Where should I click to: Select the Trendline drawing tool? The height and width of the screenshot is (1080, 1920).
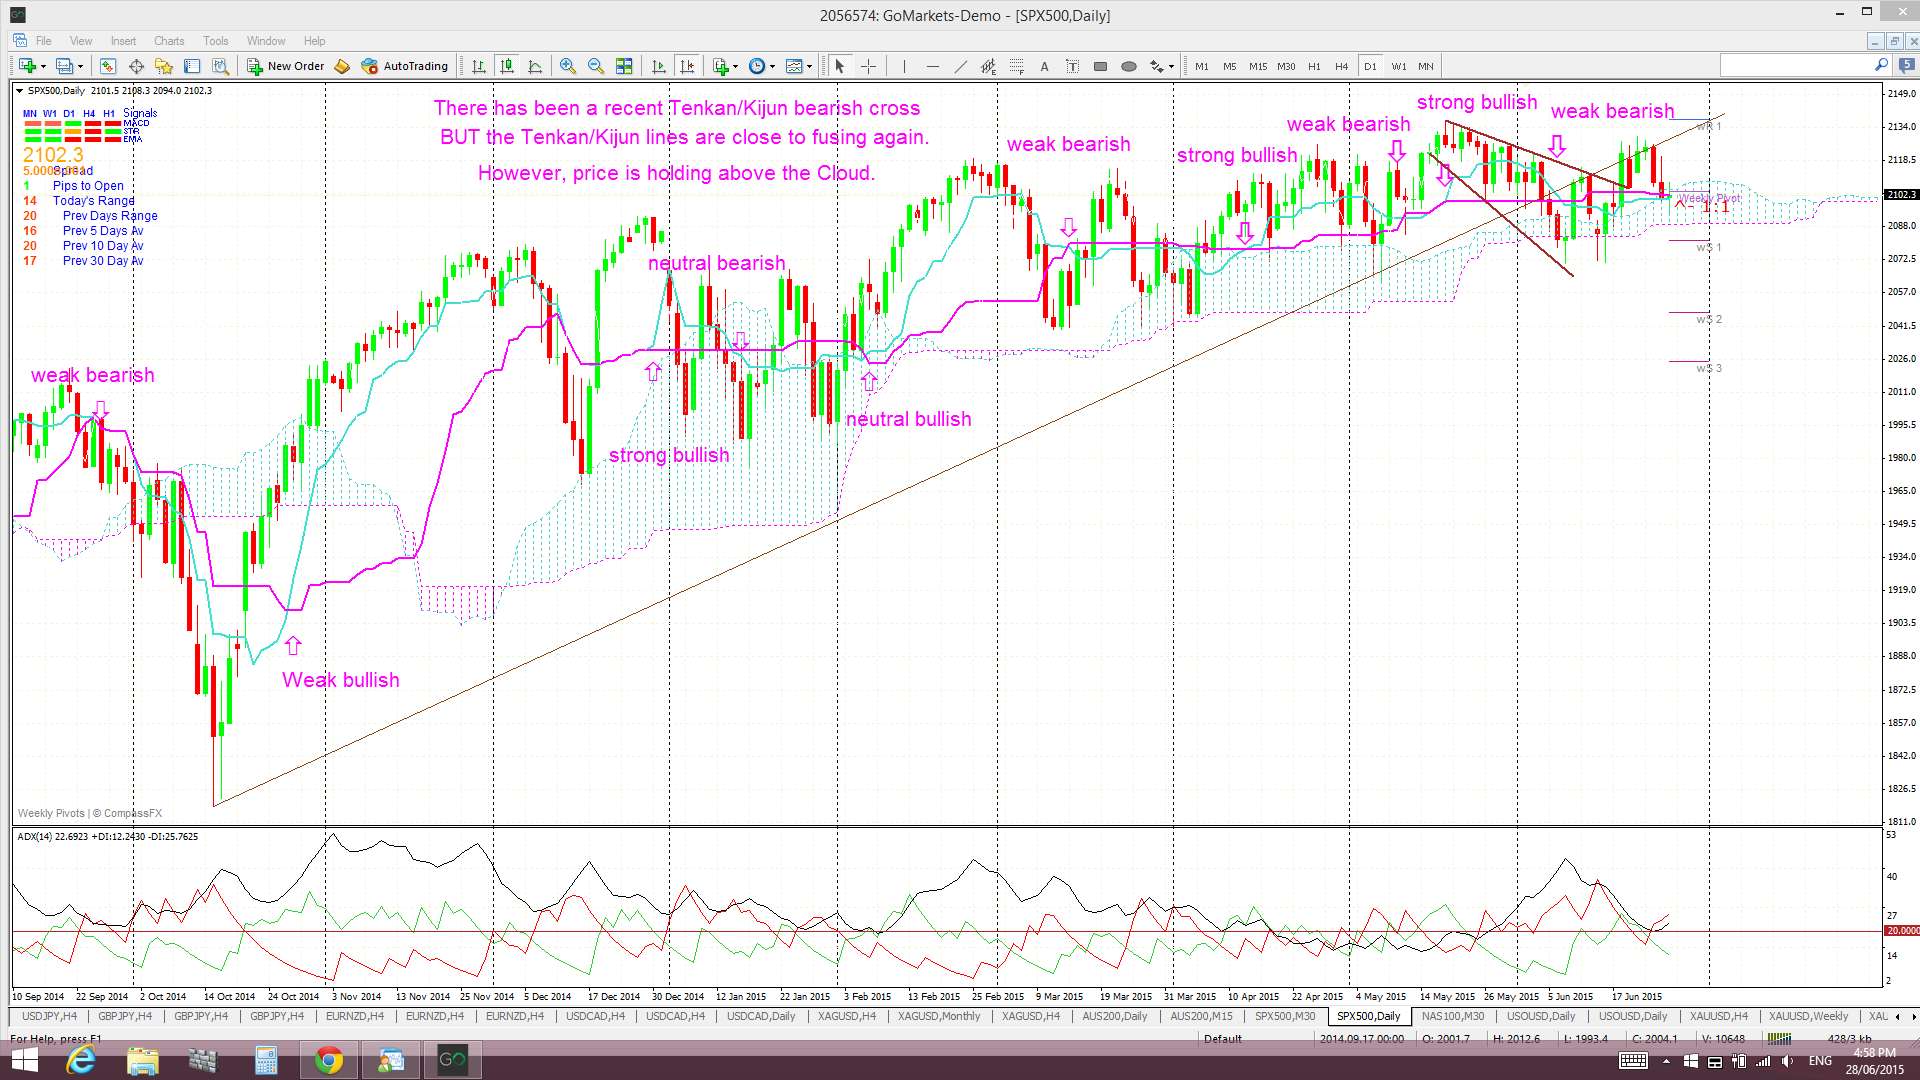click(960, 66)
